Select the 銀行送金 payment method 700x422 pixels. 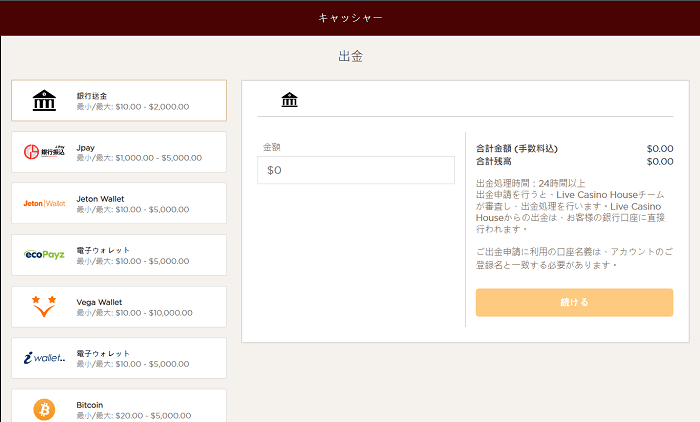click(x=119, y=100)
